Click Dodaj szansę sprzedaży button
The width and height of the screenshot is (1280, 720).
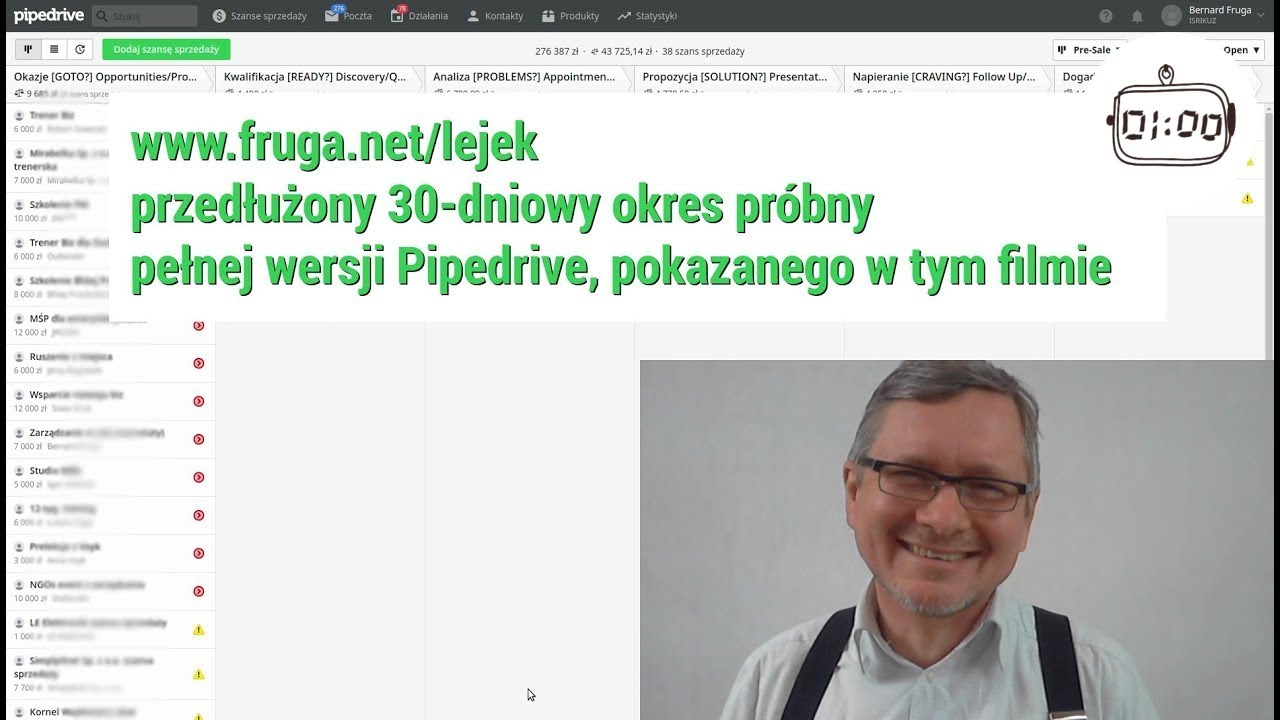click(x=166, y=49)
